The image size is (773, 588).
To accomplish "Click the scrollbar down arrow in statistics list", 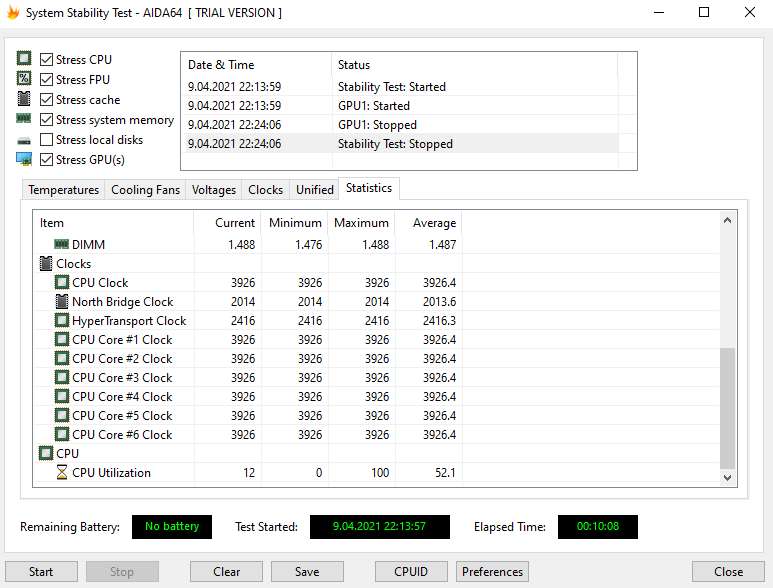I will click(727, 477).
